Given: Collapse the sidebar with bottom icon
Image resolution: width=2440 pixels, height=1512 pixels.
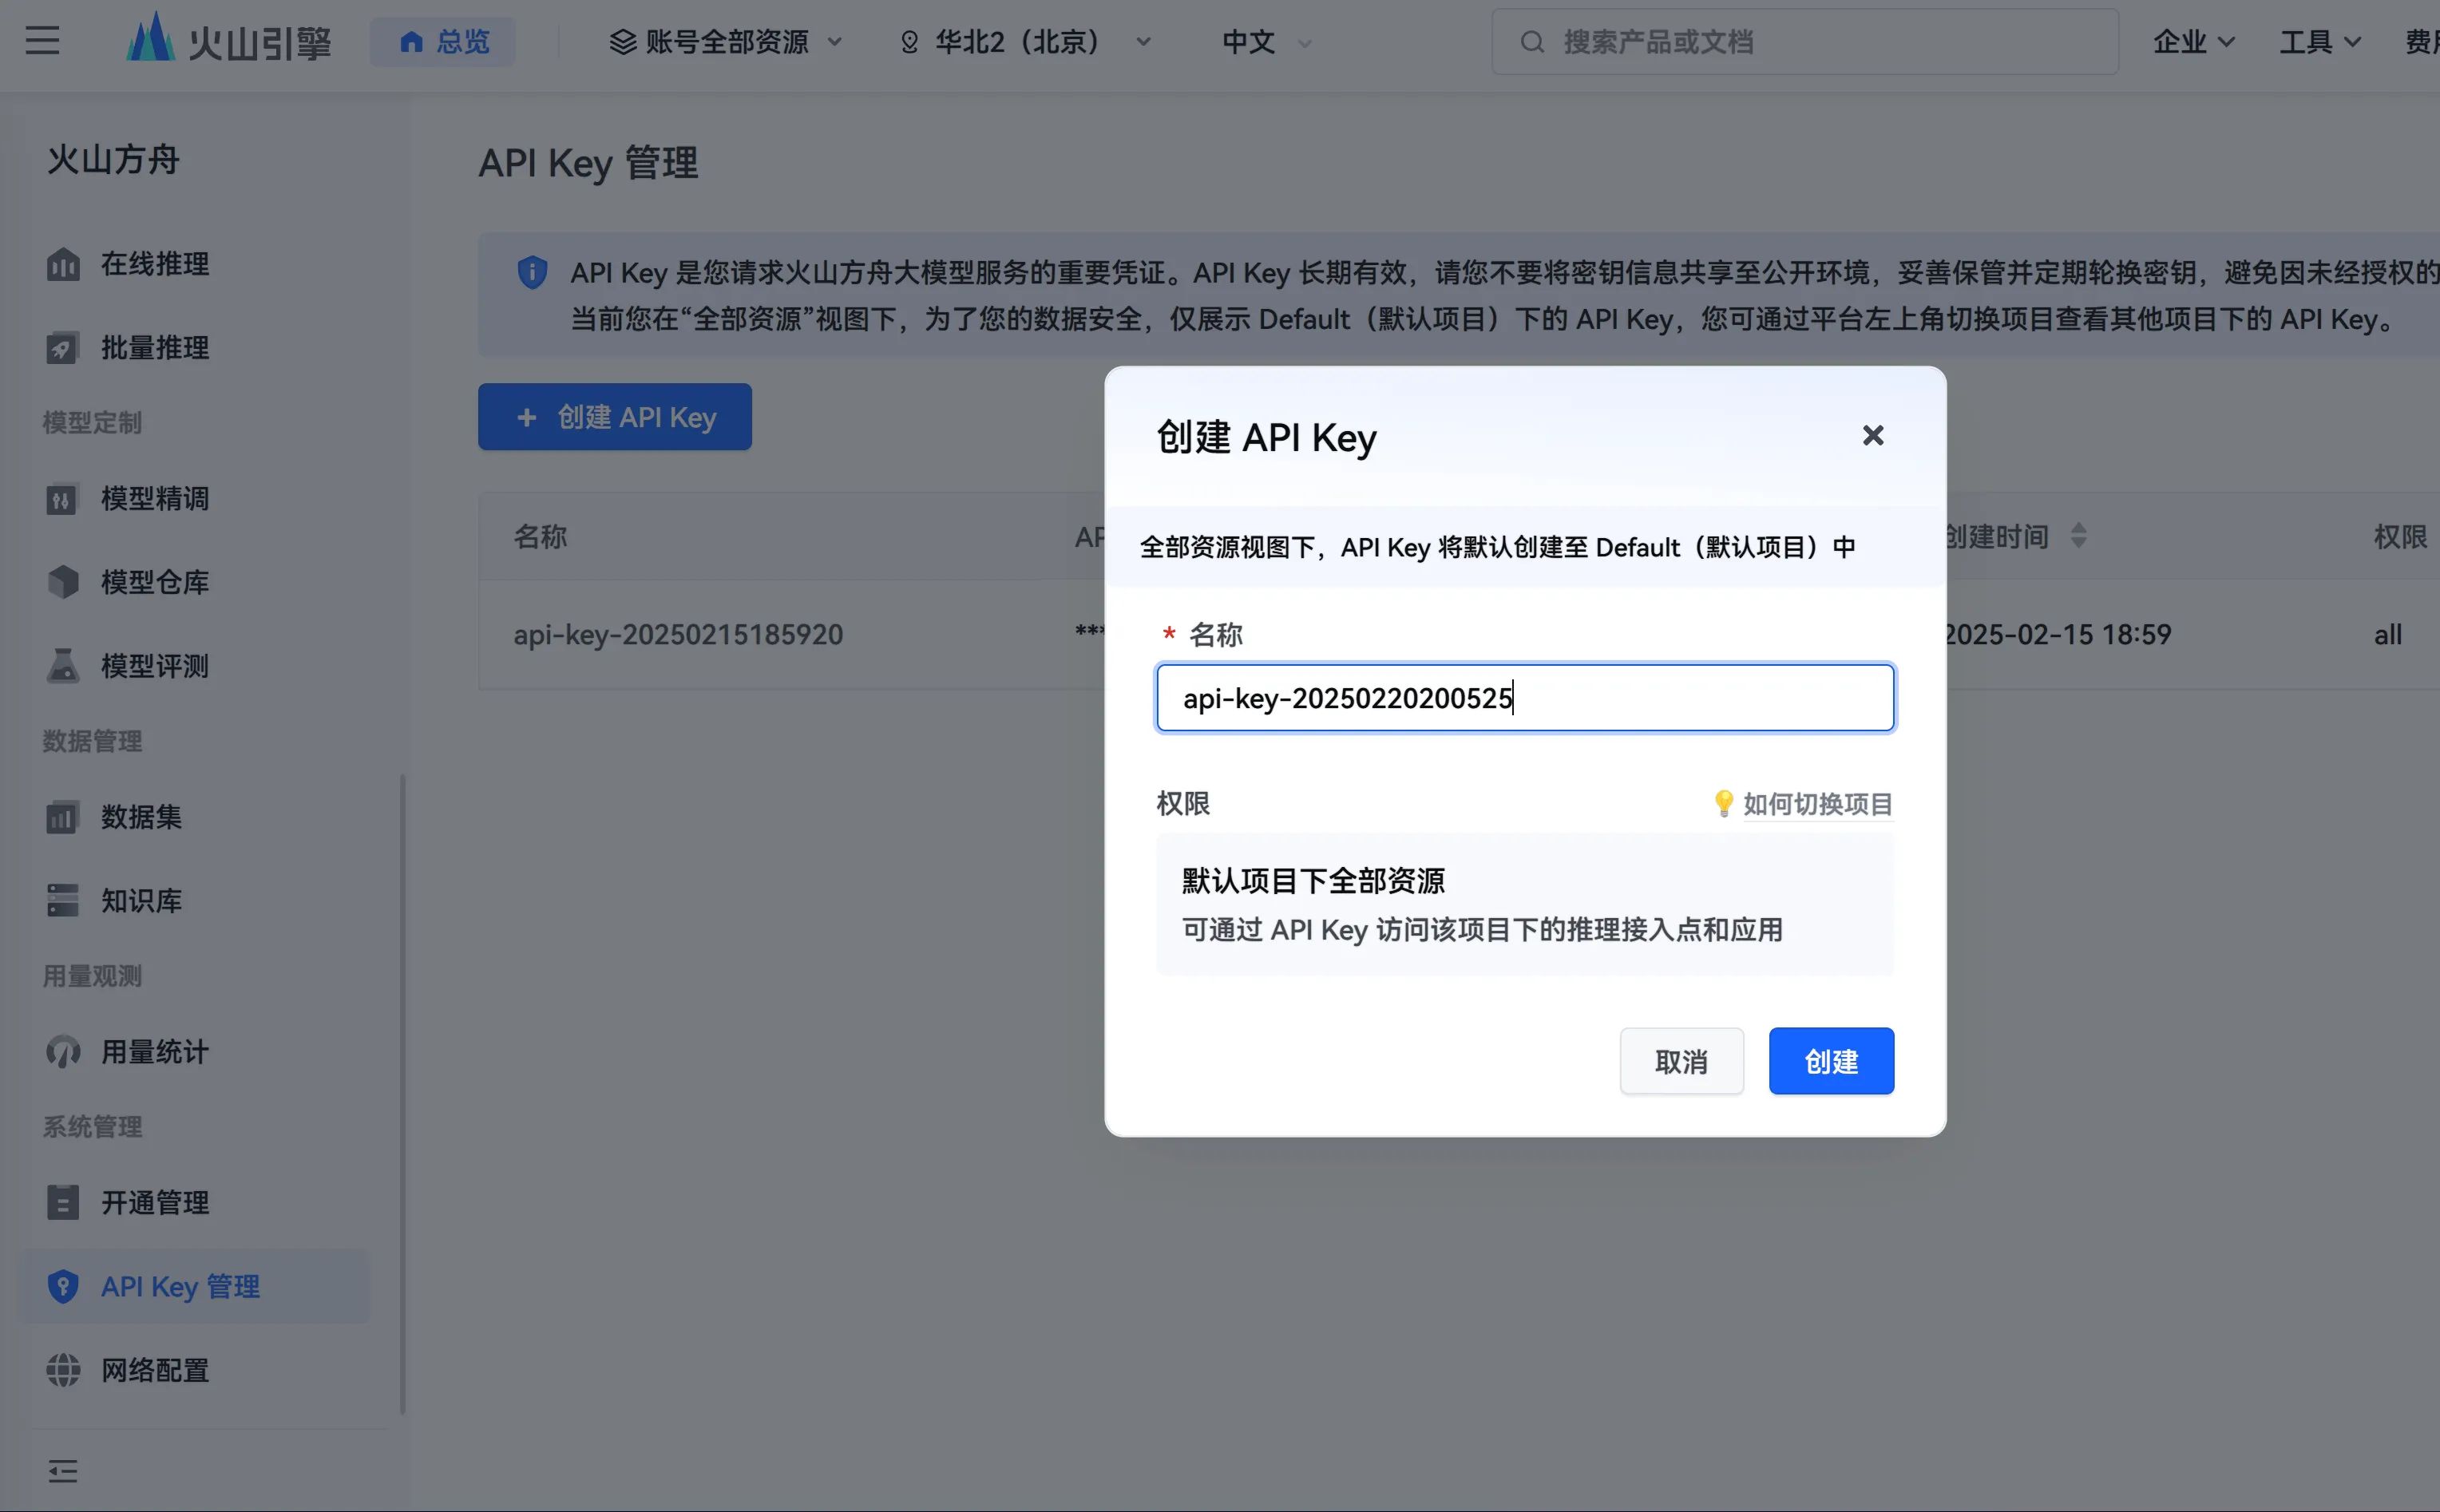Looking at the screenshot, I should pos(63,1471).
